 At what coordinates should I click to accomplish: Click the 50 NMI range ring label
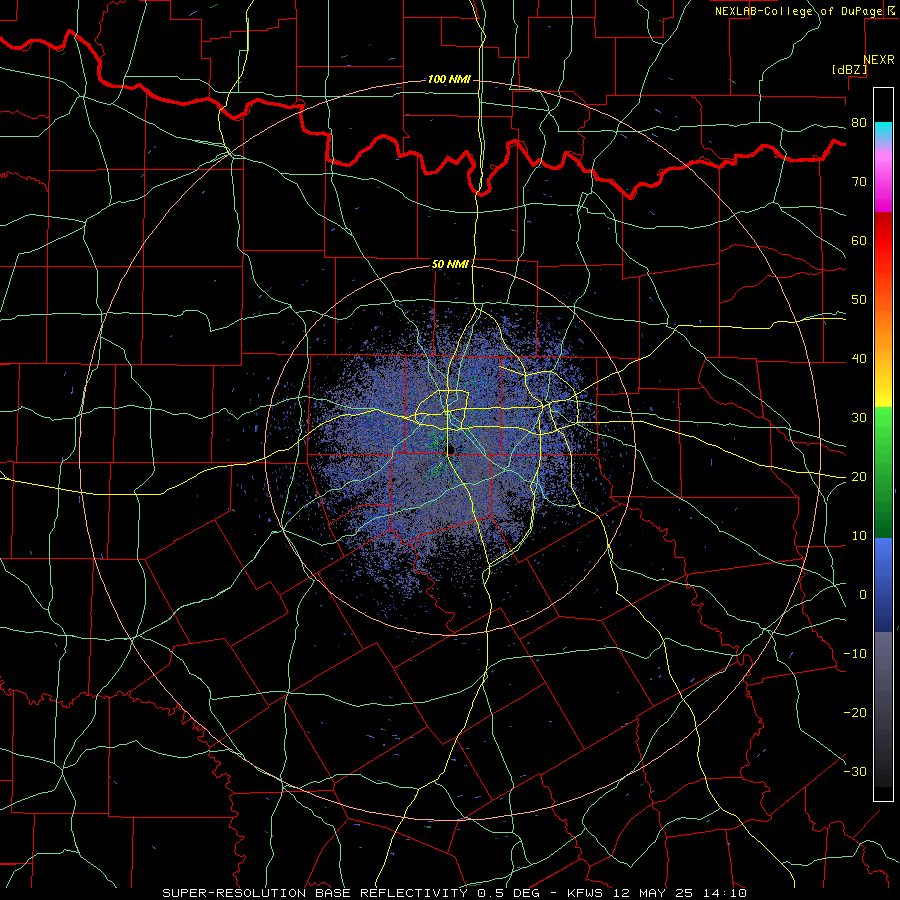coord(451,264)
